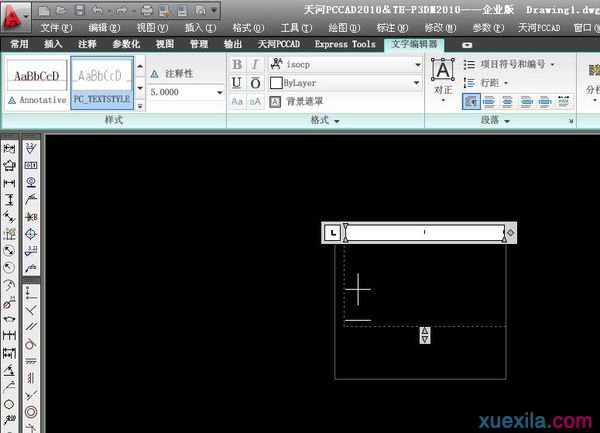
Task: Open the 对正 justification button
Action: coord(442,77)
